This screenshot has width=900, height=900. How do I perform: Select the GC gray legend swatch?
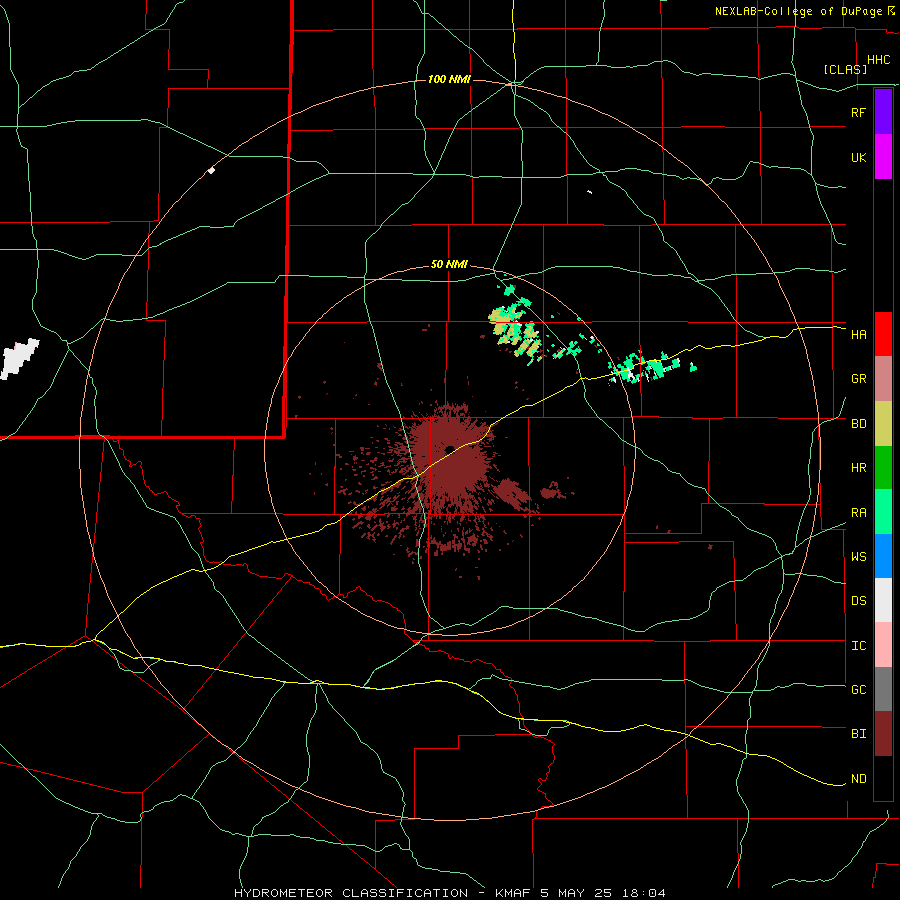883,689
